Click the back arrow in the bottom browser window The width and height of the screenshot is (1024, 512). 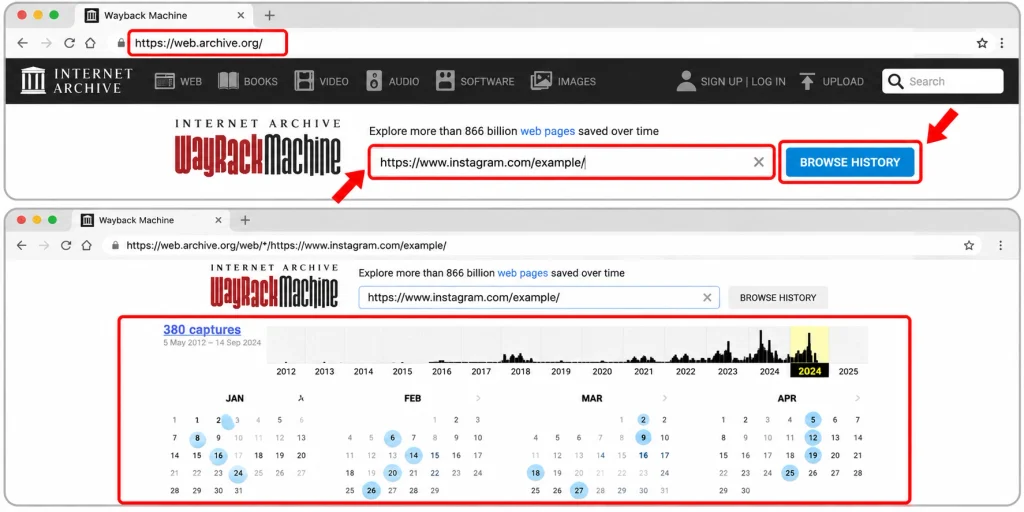pyautogui.click(x=22, y=246)
